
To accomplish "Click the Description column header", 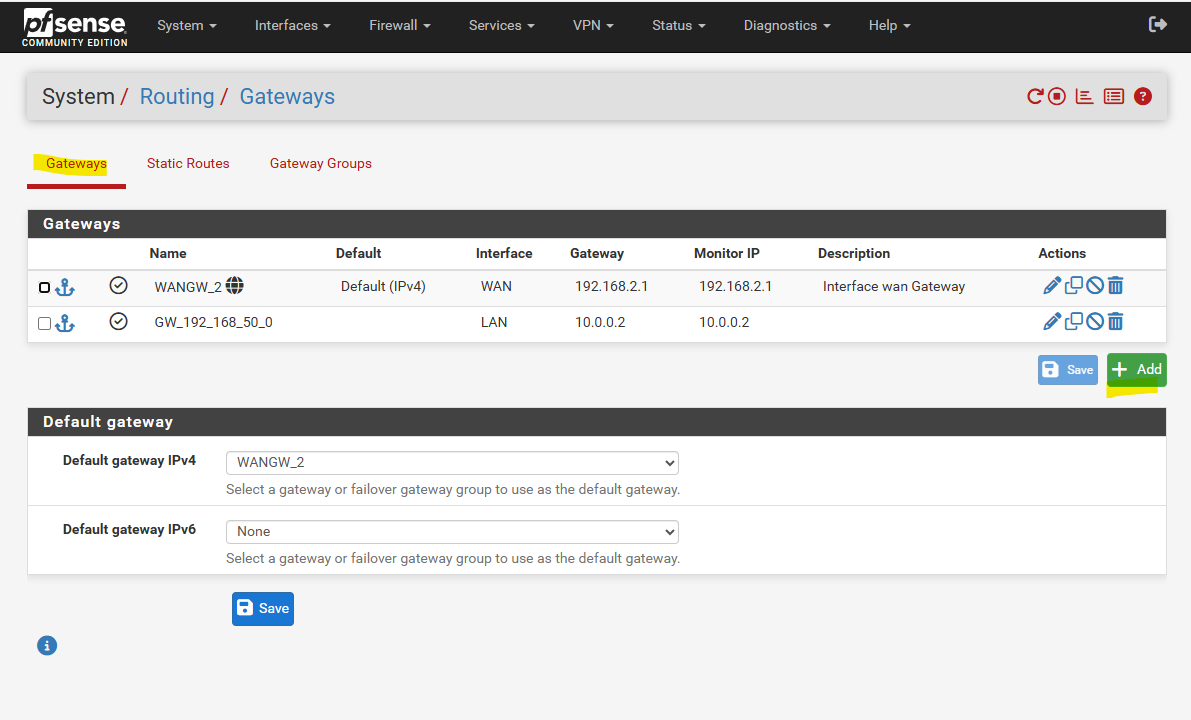I will pyautogui.click(x=854, y=254).
